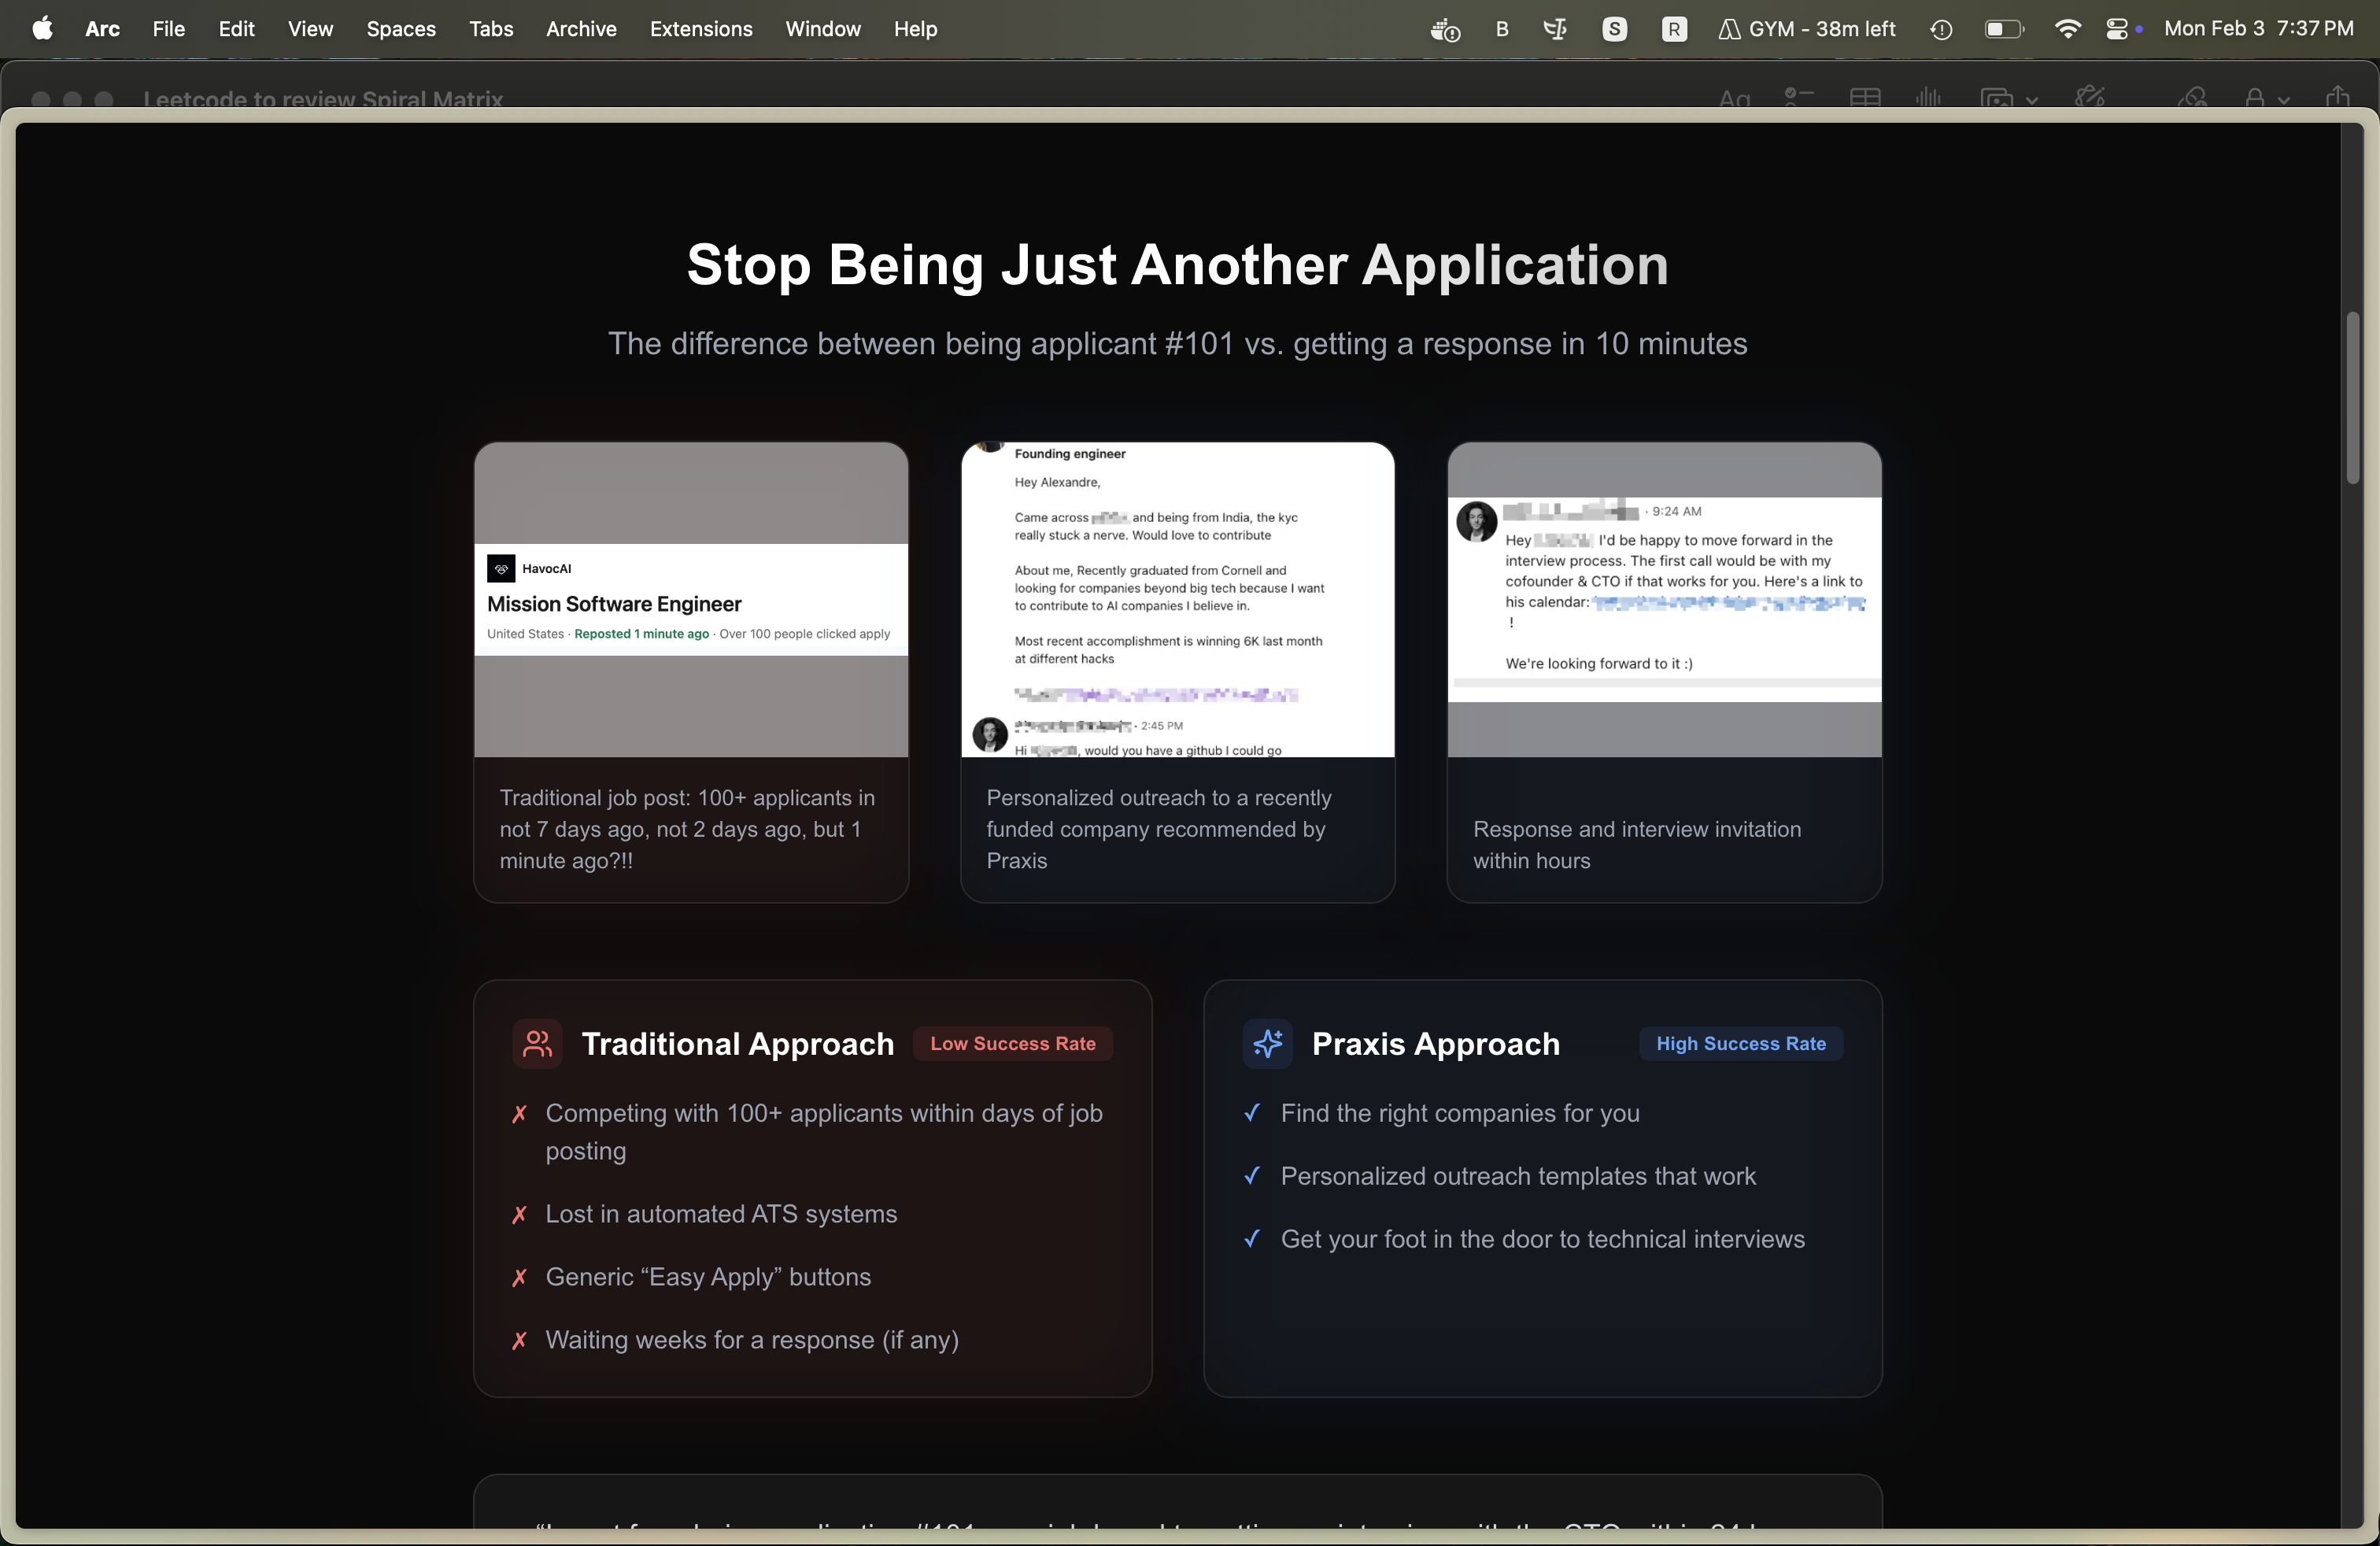
Task: Click the sparkle icon beside Praxis Approach
Action: tap(1267, 1043)
